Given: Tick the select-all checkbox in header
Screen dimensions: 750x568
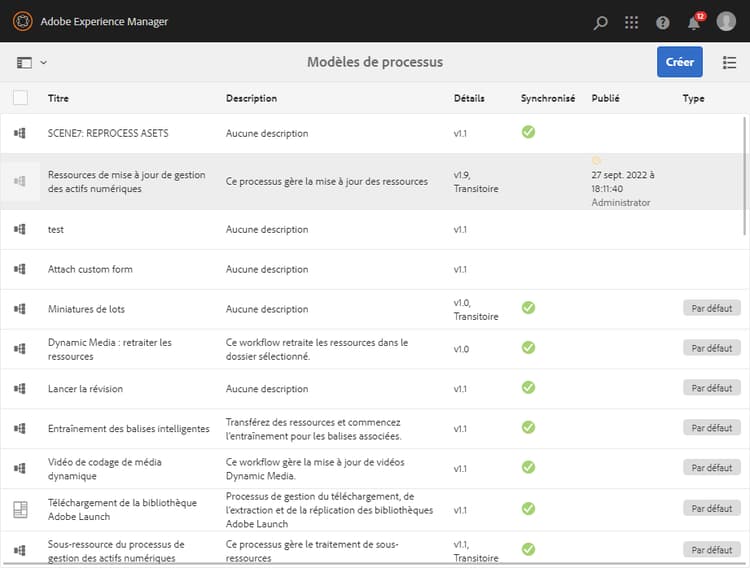Looking at the screenshot, I should click(x=21, y=98).
